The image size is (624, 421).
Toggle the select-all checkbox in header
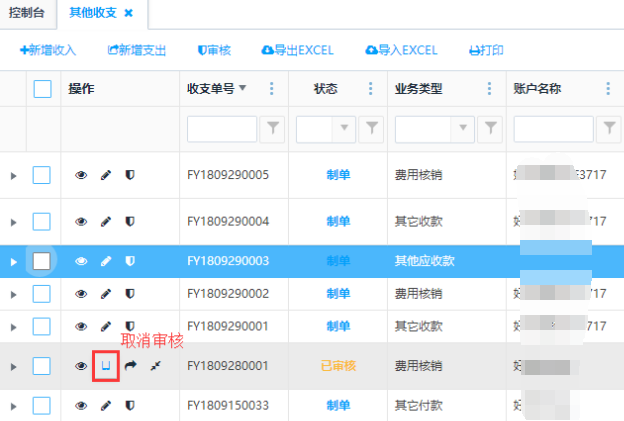coord(42,89)
